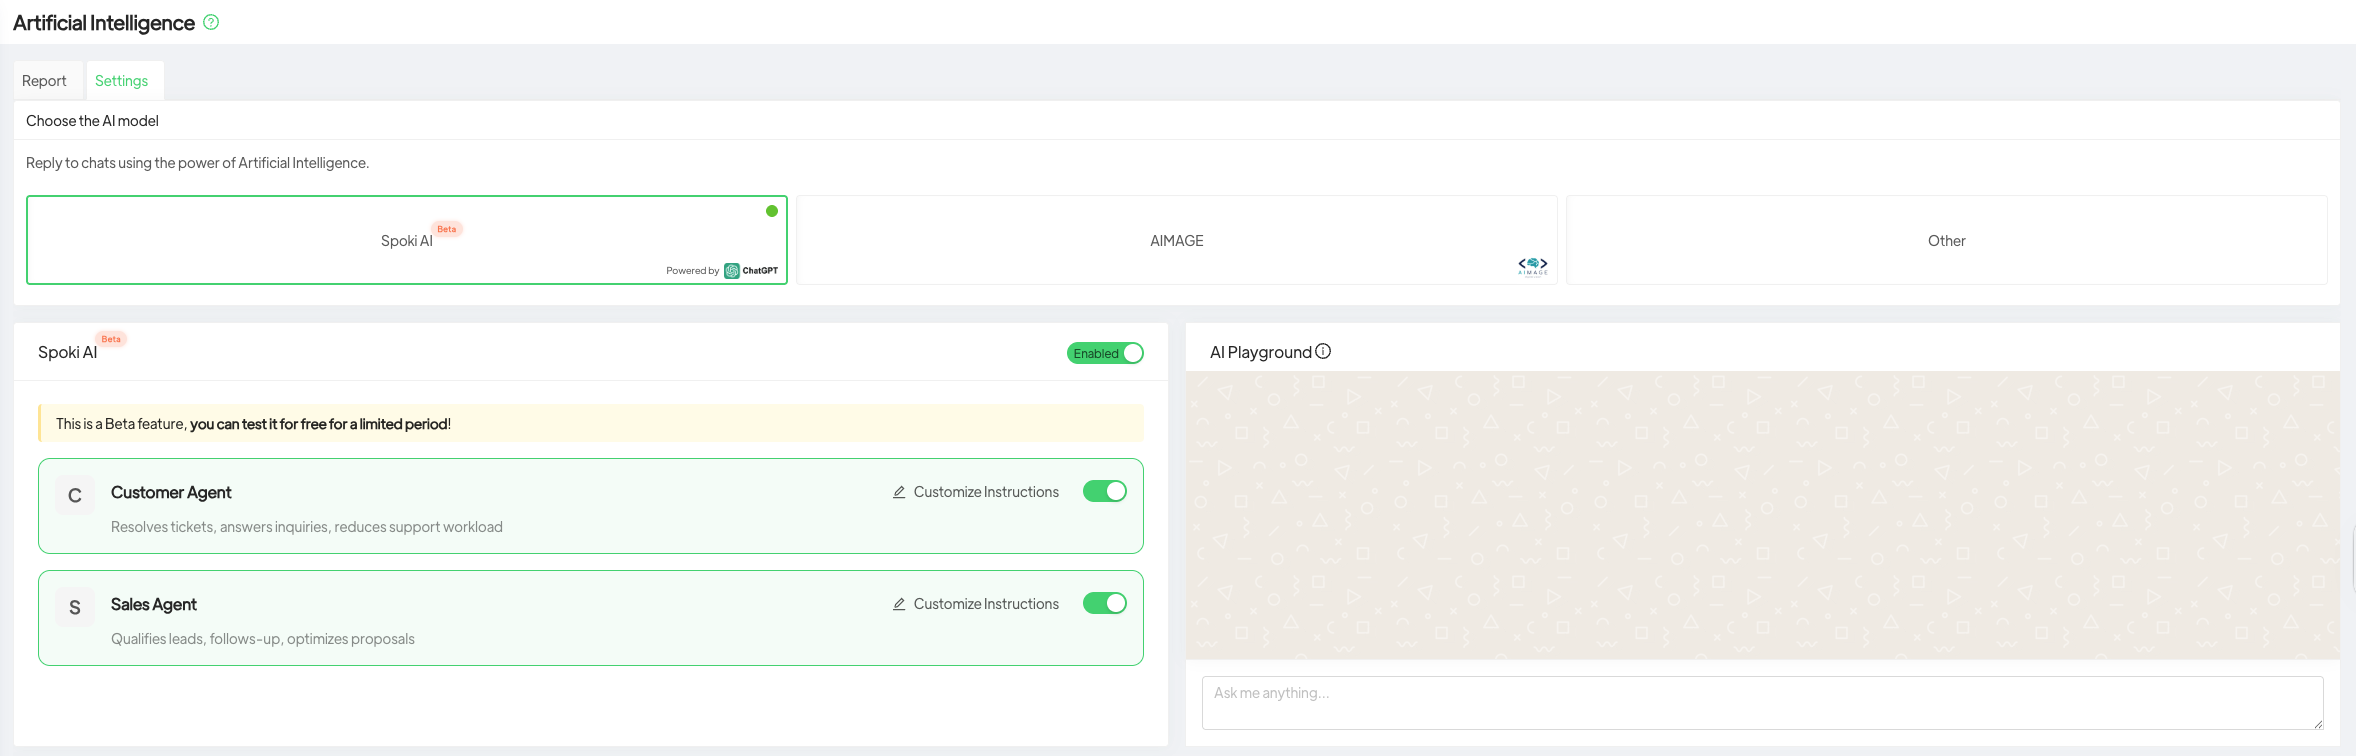The height and width of the screenshot is (756, 2356).
Task: Click the 'AI Playground' heading text
Action: point(1261,352)
